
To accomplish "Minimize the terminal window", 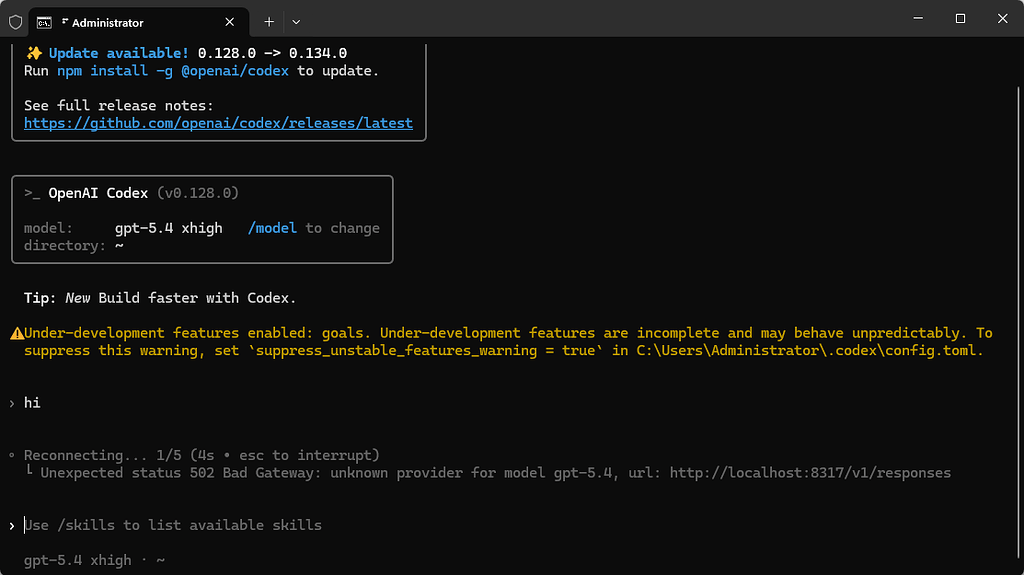I will pos(918,18).
